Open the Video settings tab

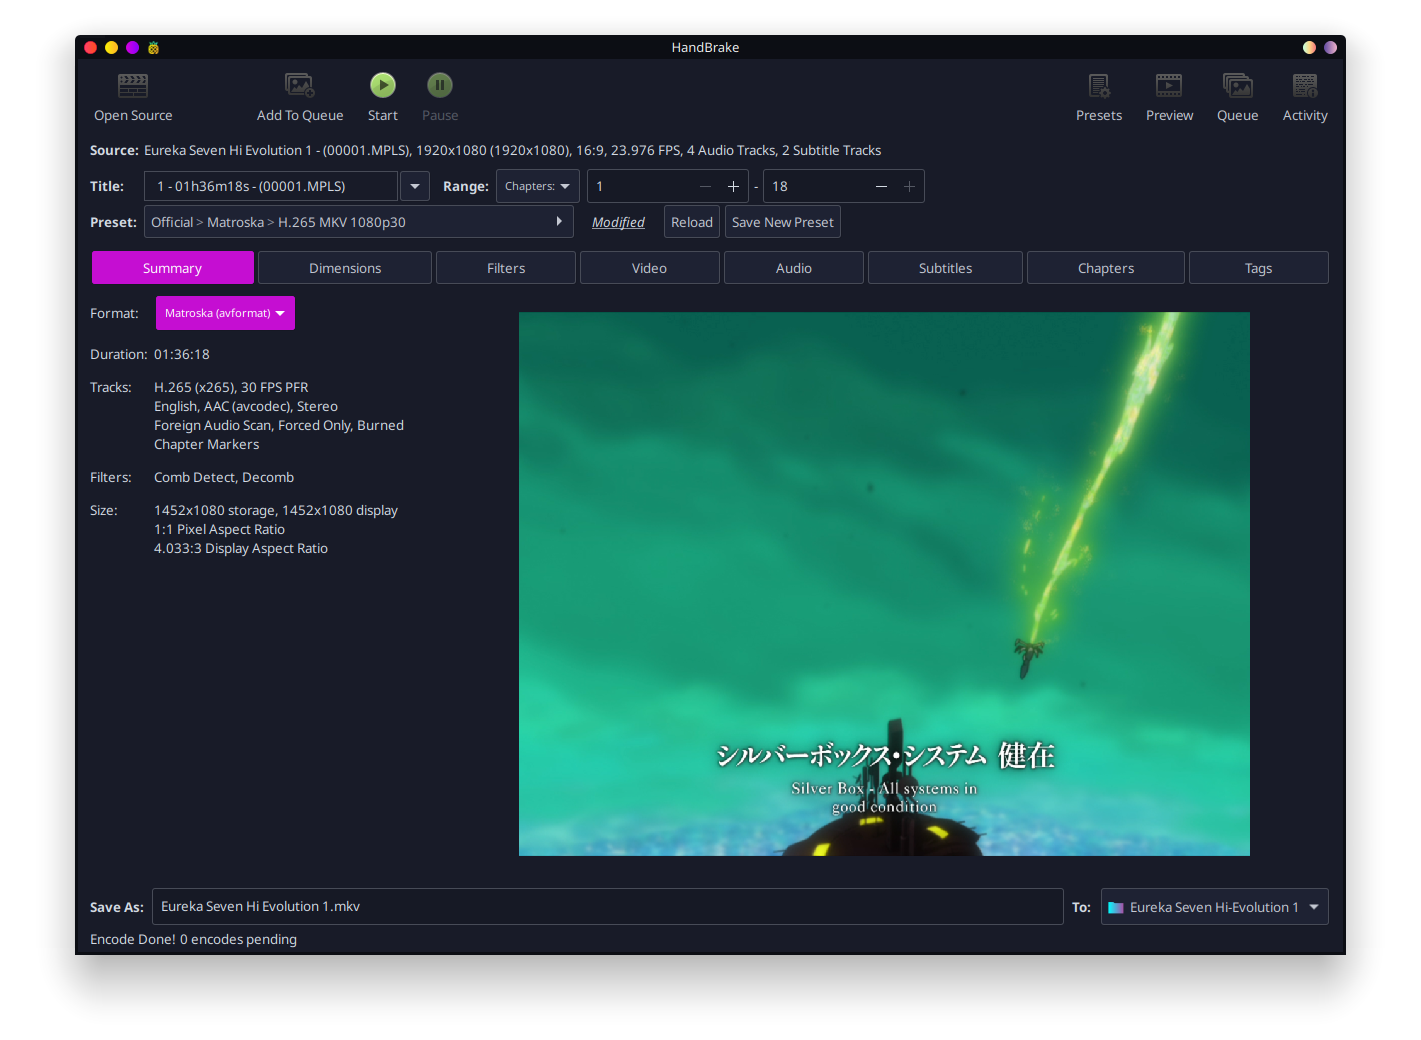649,267
